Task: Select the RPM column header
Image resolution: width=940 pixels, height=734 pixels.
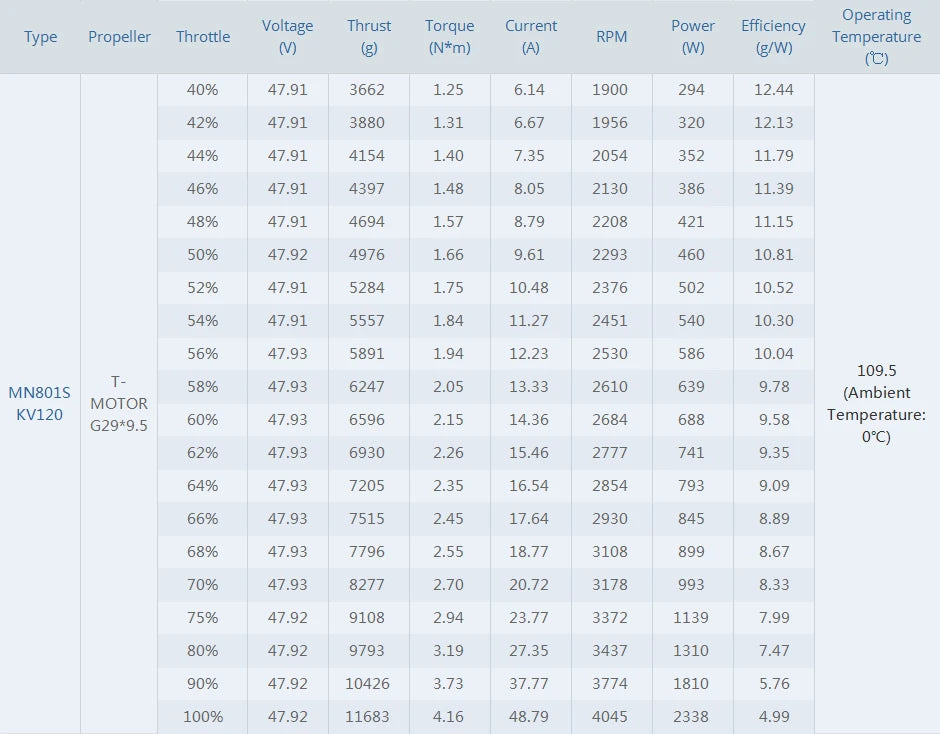Action: pos(612,37)
